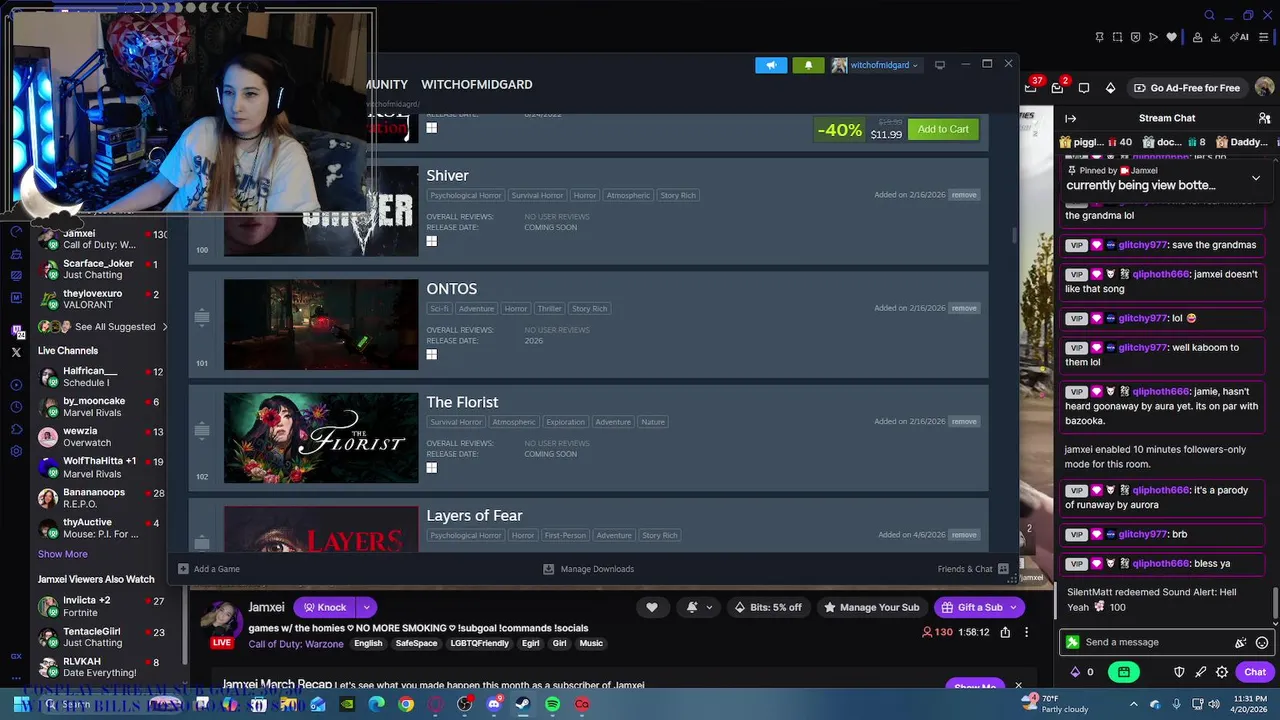Grab the reorder handle for The Florist
The image size is (1280, 720).
(x=201, y=431)
